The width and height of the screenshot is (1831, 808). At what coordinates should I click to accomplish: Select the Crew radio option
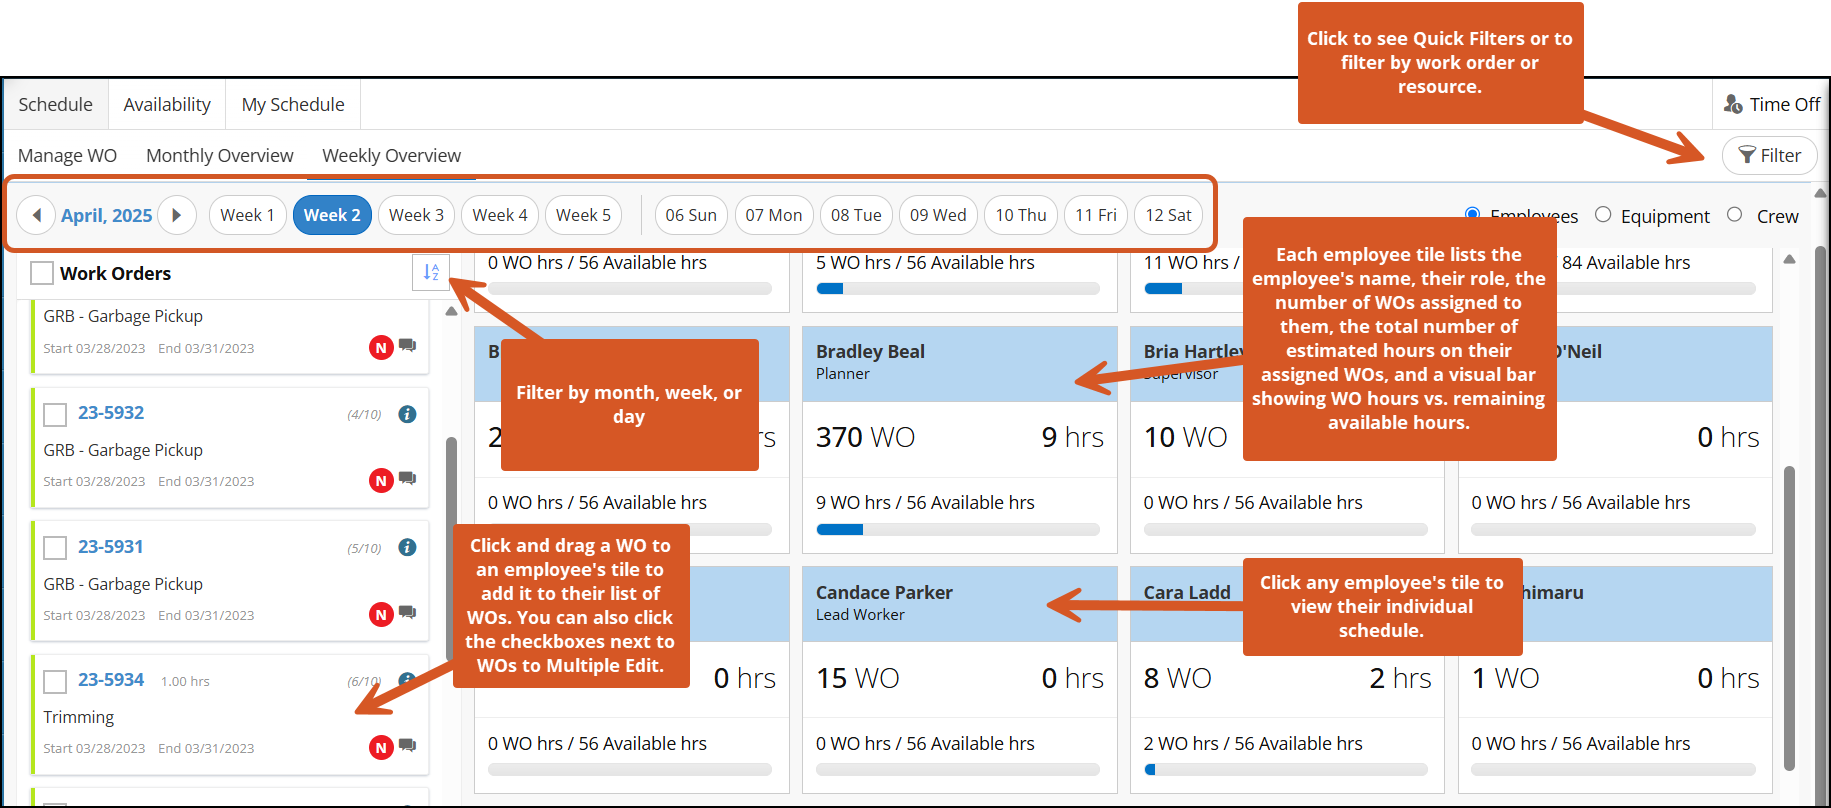tap(1735, 215)
